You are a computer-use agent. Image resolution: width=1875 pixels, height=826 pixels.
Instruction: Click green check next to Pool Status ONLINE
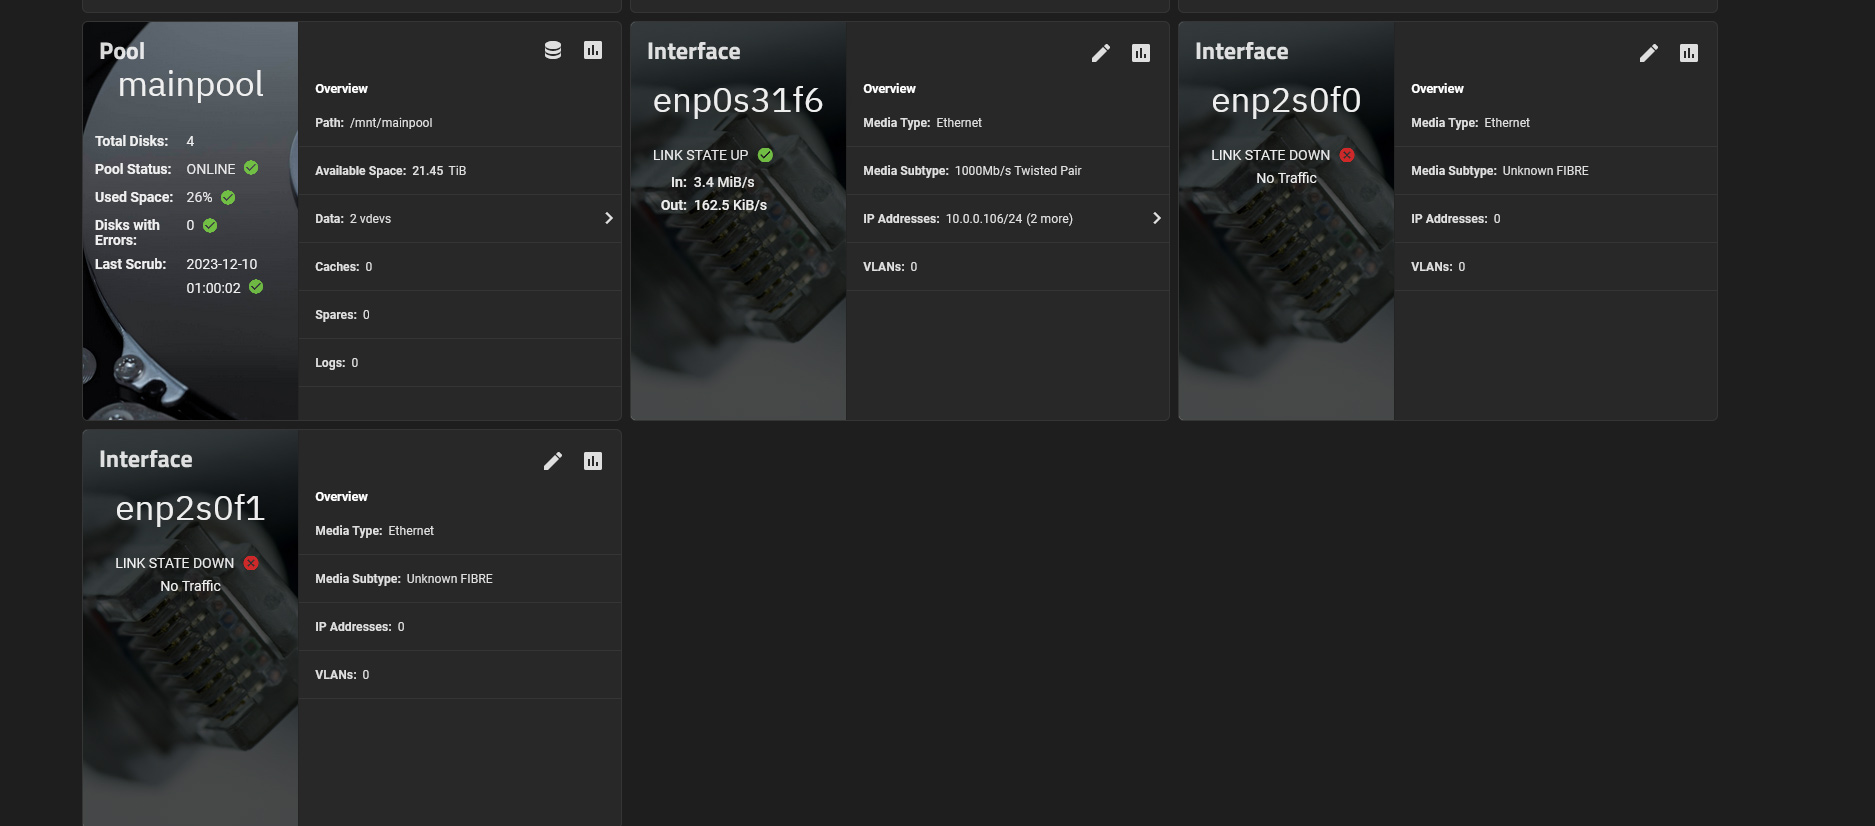point(251,168)
